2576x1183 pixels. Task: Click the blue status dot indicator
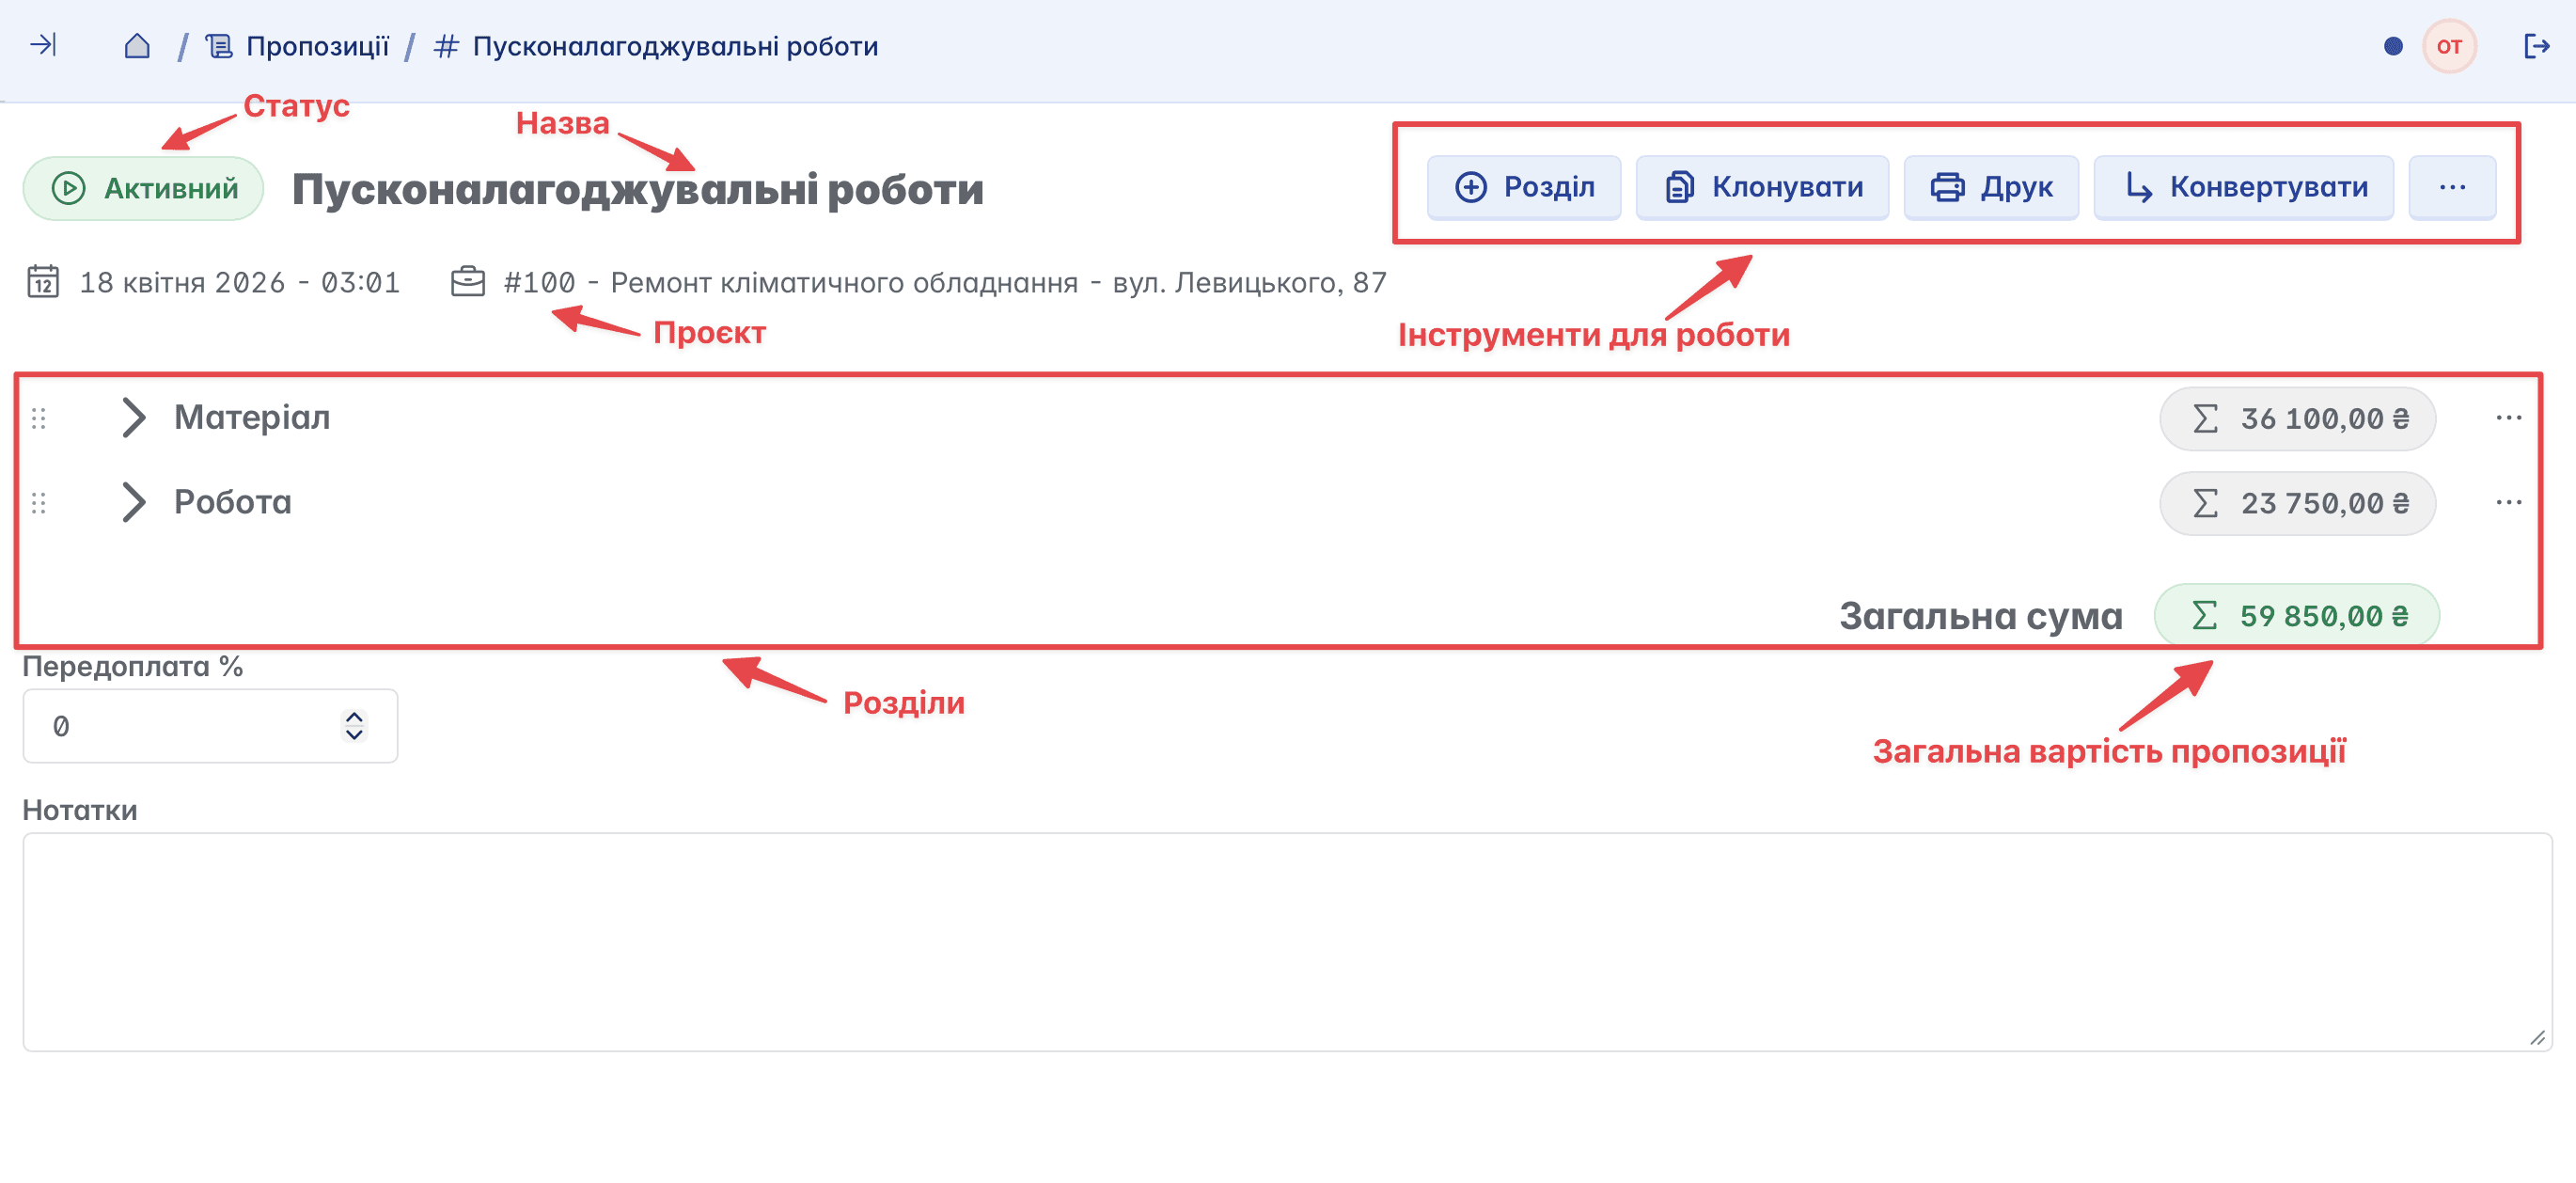[x=2392, y=46]
